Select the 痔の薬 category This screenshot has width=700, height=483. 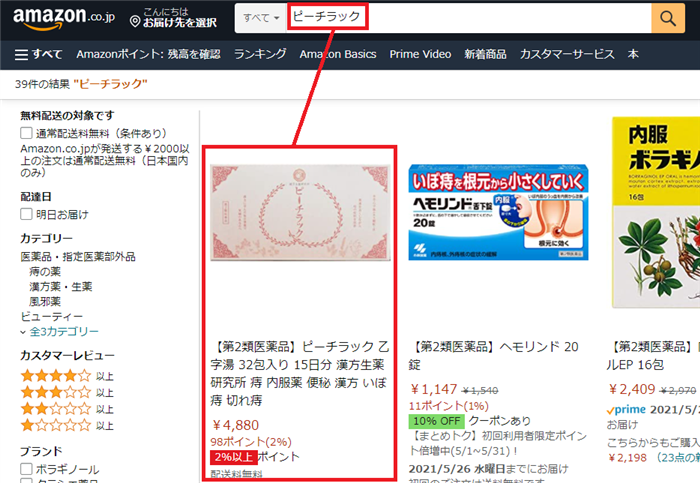(x=45, y=271)
